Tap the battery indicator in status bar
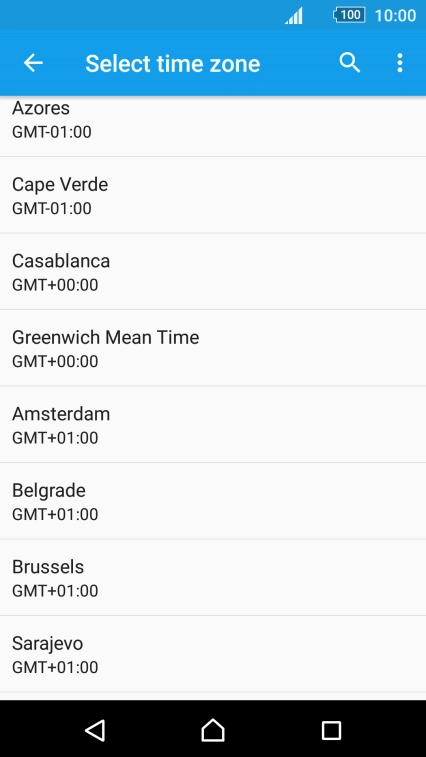This screenshot has width=426, height=757. 349,15
